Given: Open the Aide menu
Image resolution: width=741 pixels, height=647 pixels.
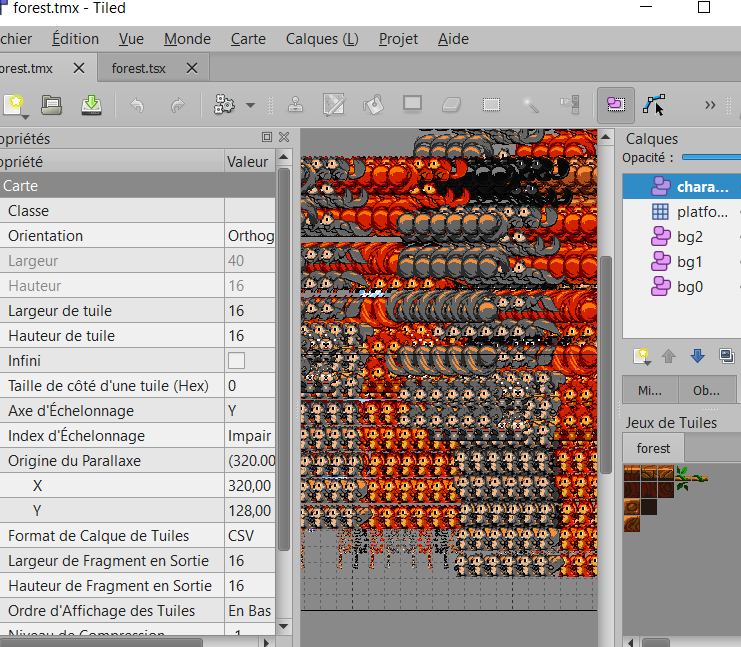Looking at the screenshot, I should click(453, 39).
